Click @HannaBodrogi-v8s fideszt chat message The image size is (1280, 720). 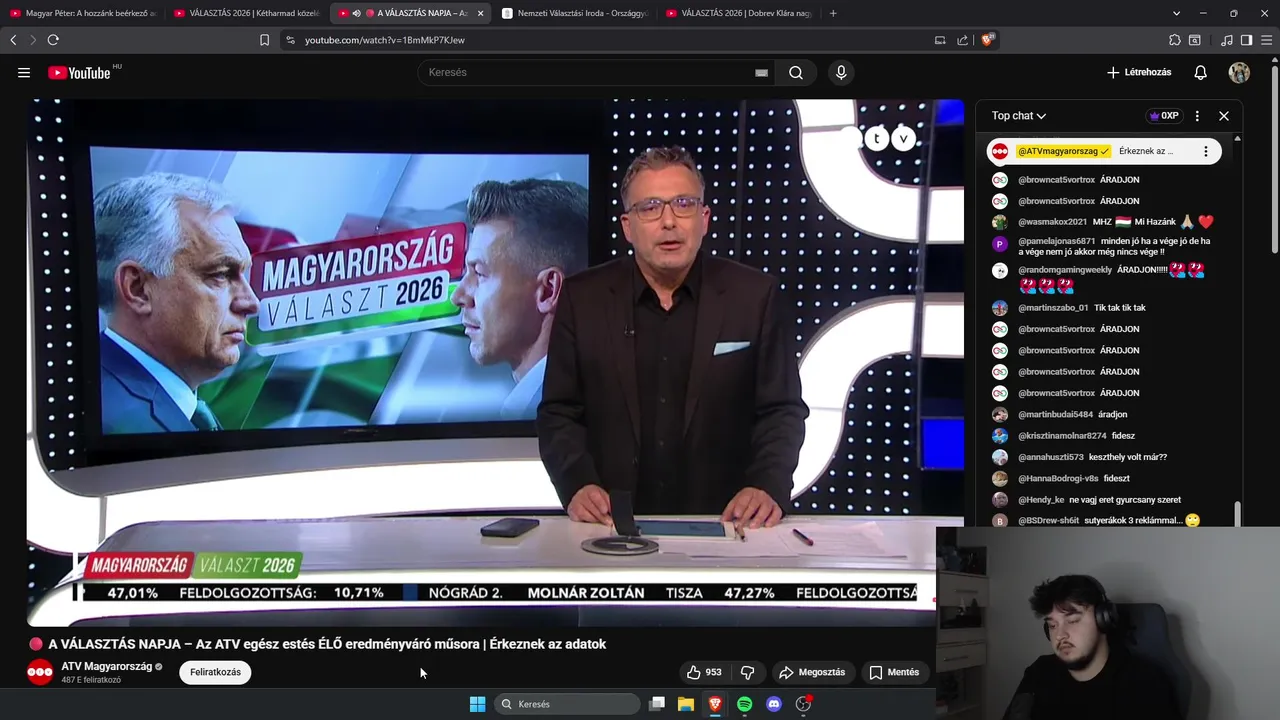pyautogui.click(x=1108, y=478)
